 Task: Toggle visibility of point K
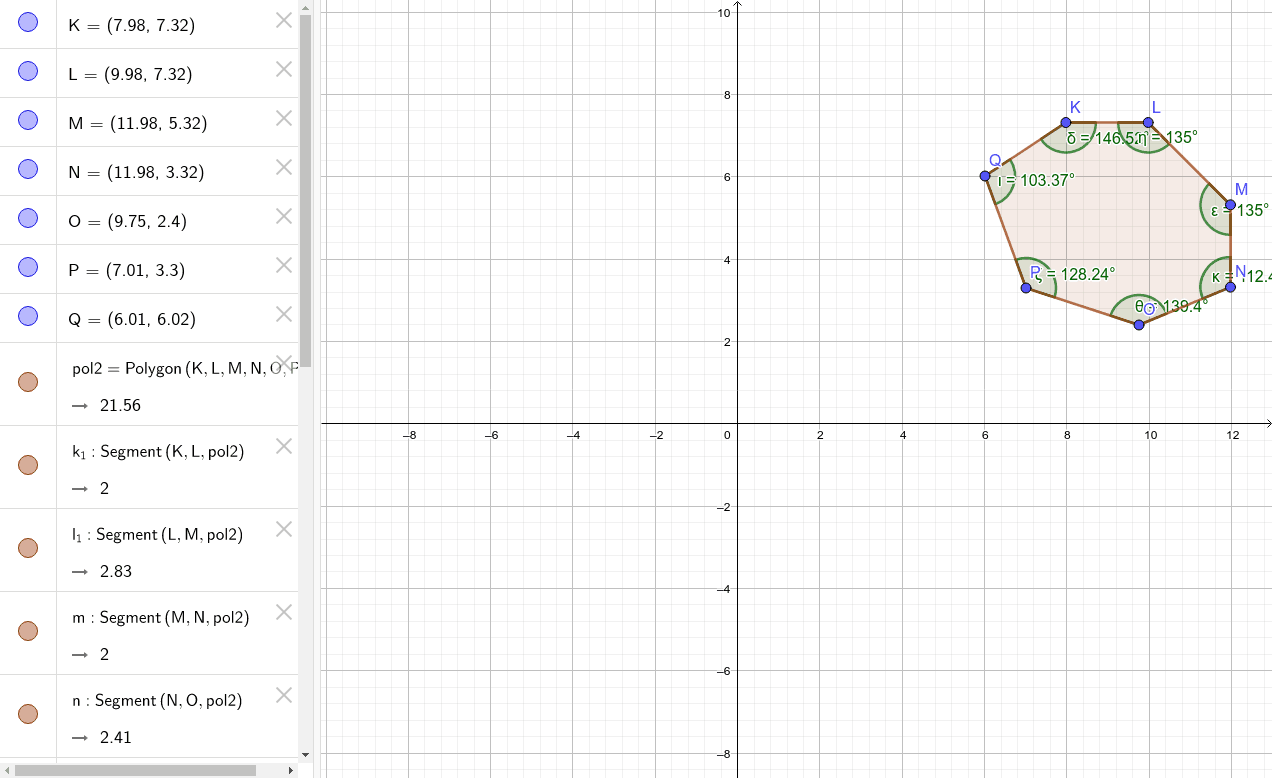pos(28,23)
